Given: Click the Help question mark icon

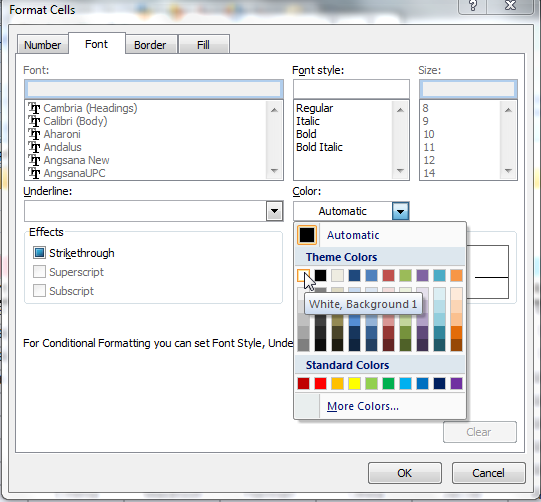Looking at the screenshot, I should [x=473, y=6].
